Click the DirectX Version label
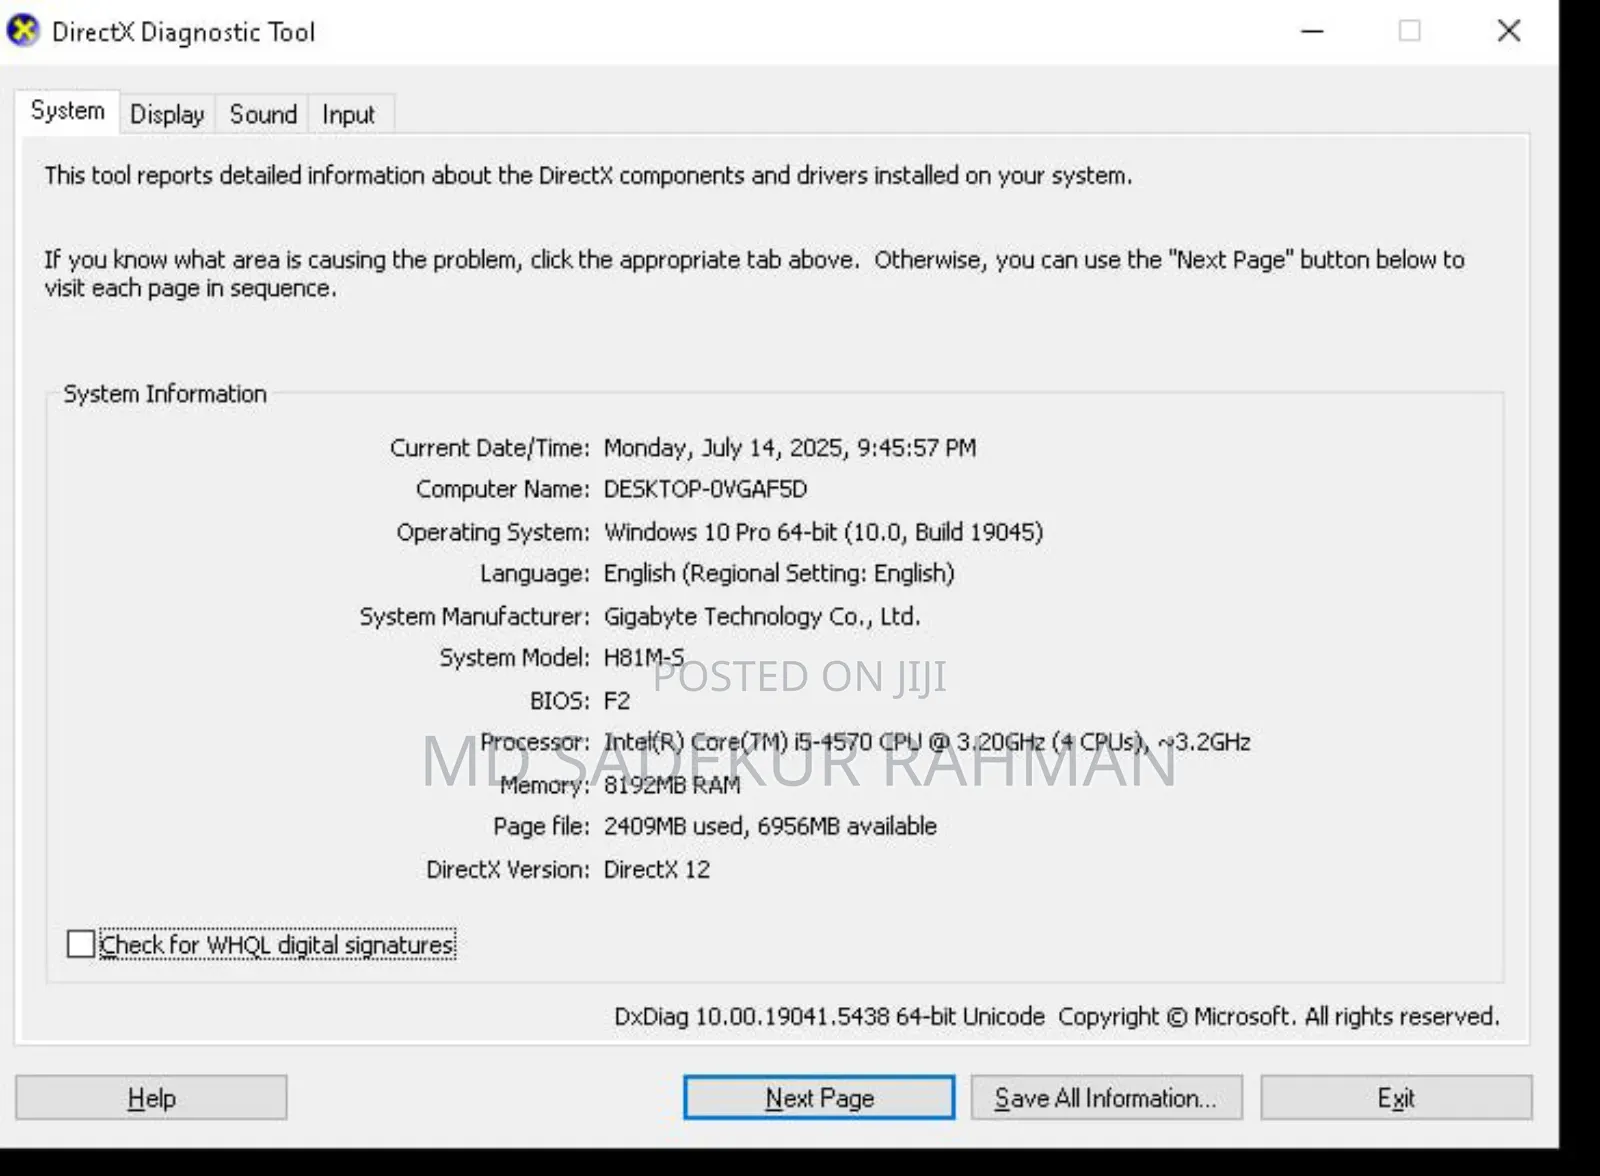 point(508,869)
